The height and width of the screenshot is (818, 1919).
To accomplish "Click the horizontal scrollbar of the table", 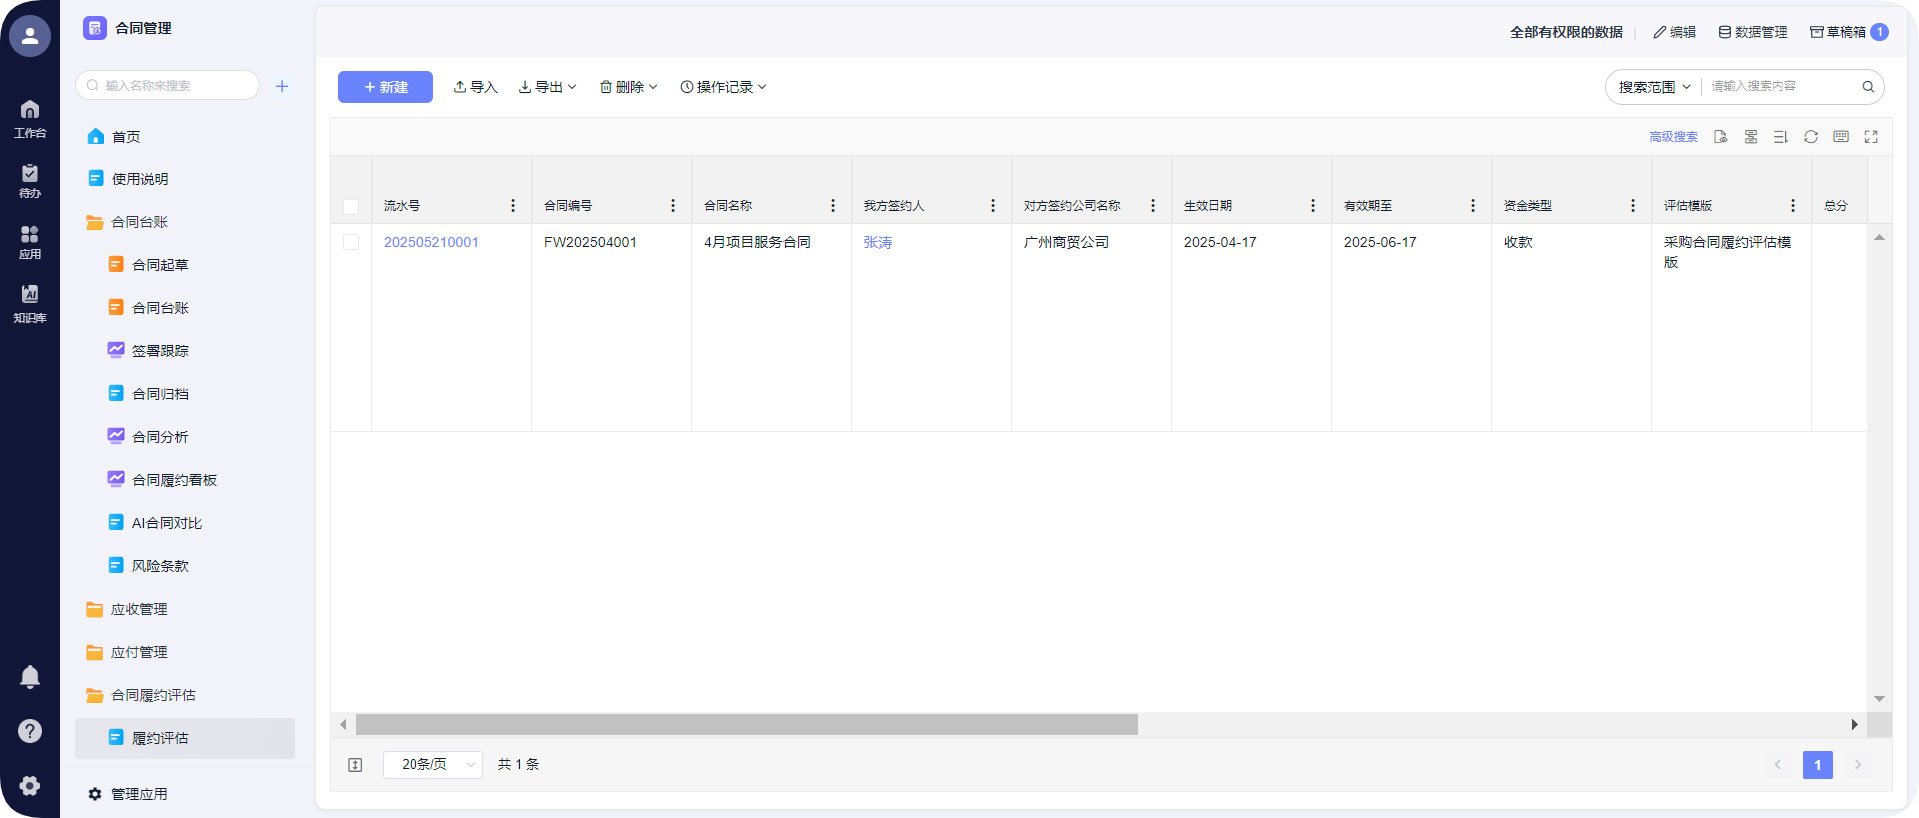I will tap(746, 725).
